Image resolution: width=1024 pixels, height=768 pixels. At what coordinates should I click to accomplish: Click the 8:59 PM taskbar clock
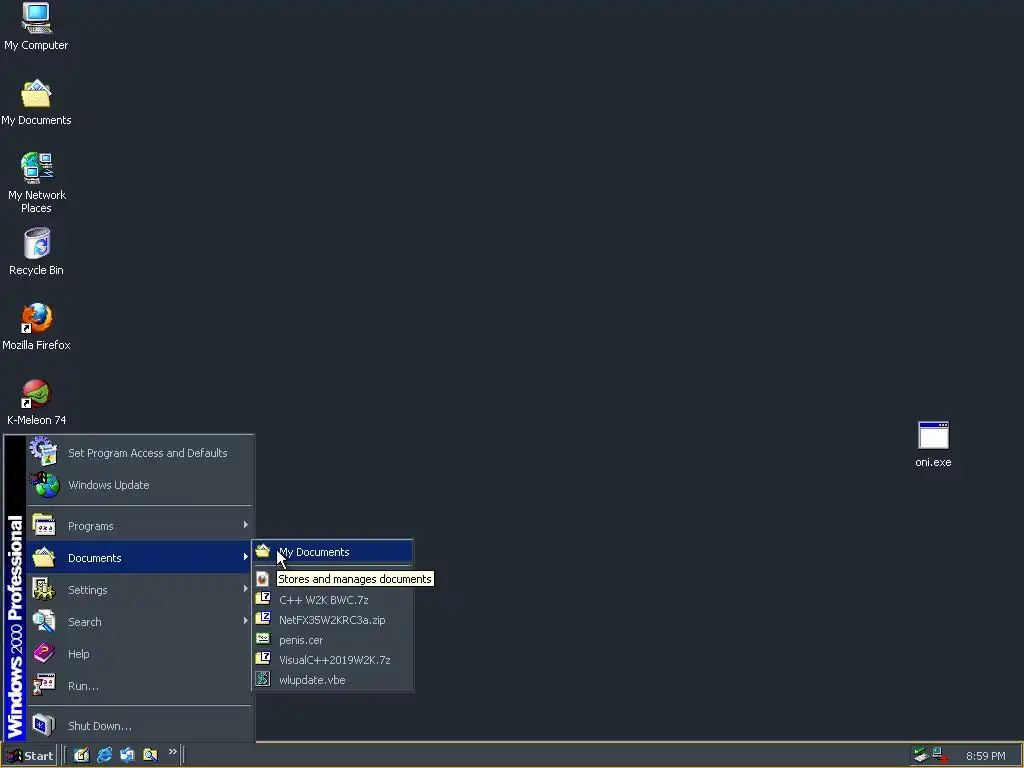985,756
